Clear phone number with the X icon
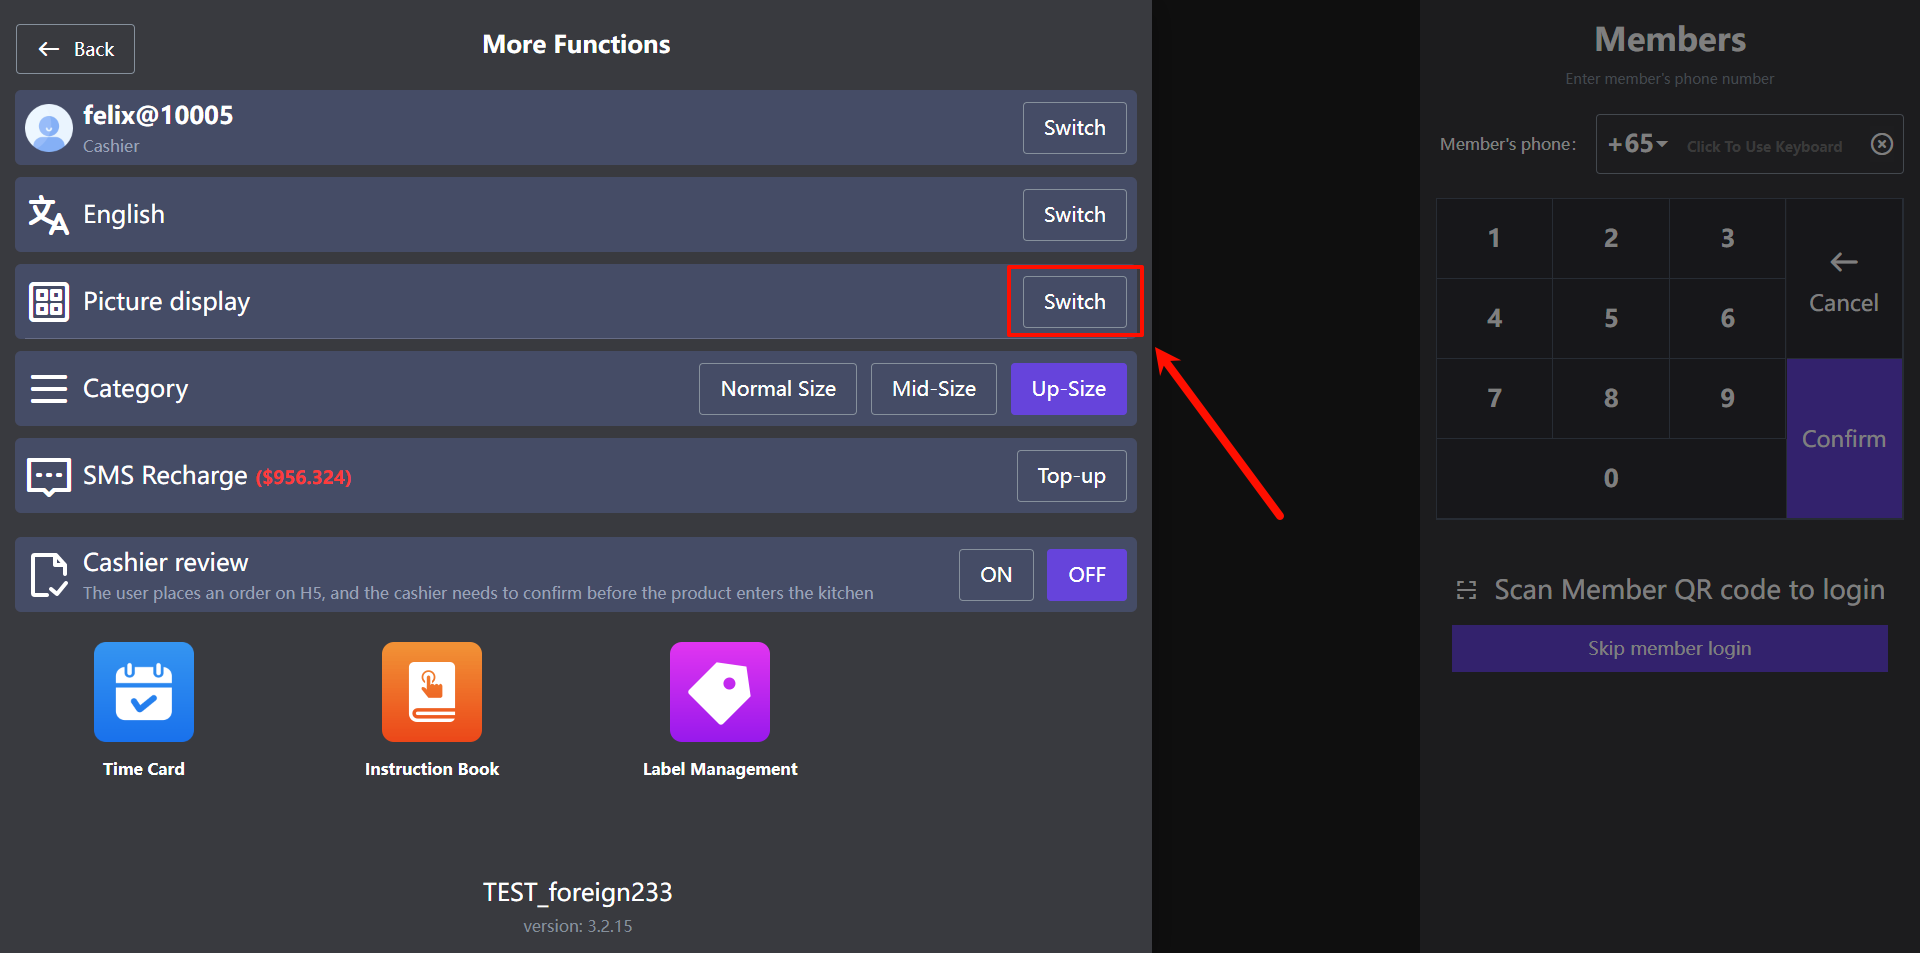 coord(1881,145)
